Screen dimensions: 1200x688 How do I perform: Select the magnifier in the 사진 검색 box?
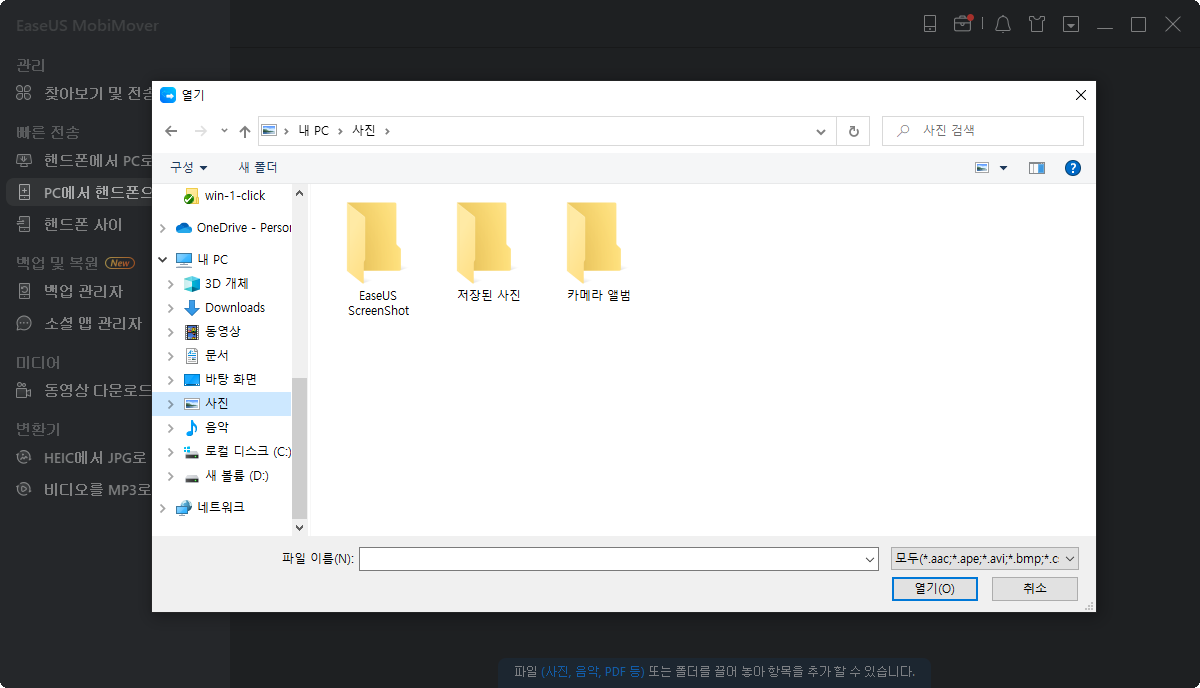click(x=904, y=131)
